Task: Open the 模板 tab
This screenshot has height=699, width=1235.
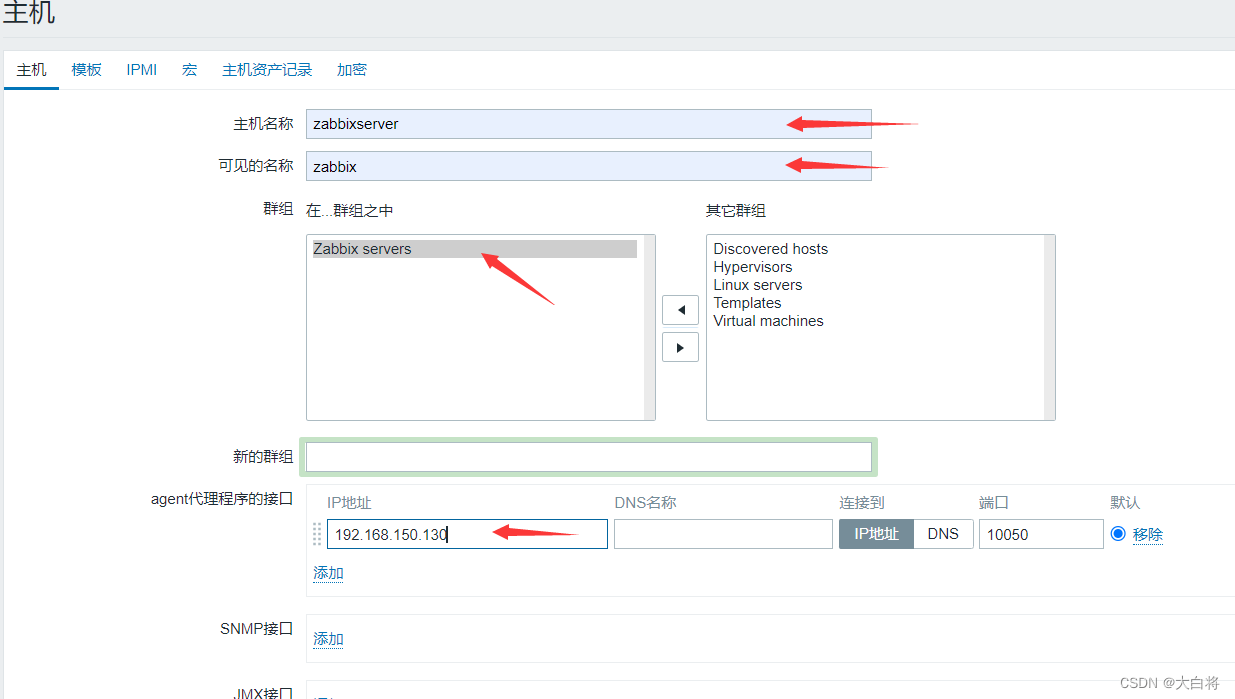Action: 86,69
